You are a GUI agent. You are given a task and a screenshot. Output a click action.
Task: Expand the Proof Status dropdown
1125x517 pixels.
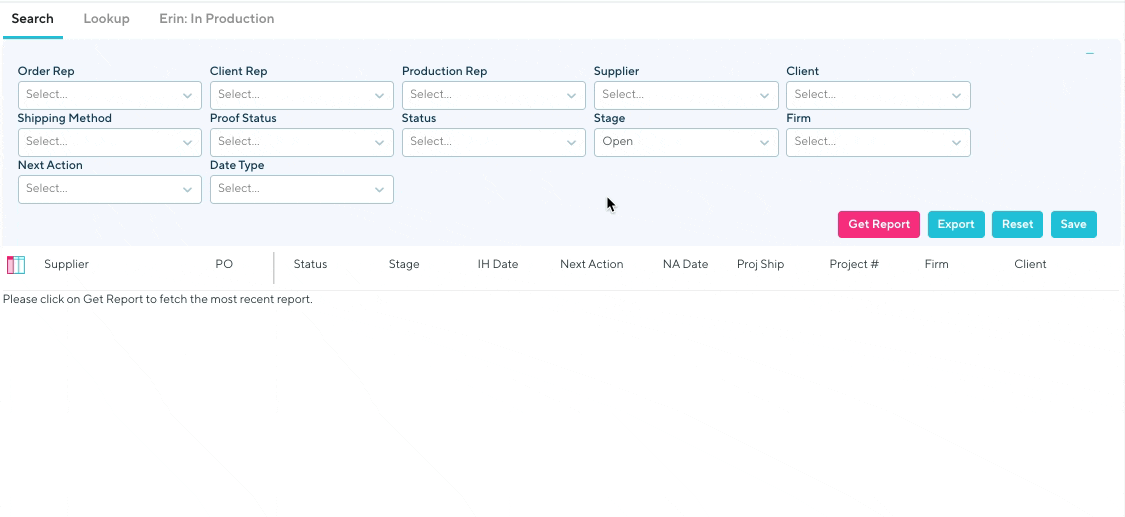pyautogui.click(x=301, y=142)
